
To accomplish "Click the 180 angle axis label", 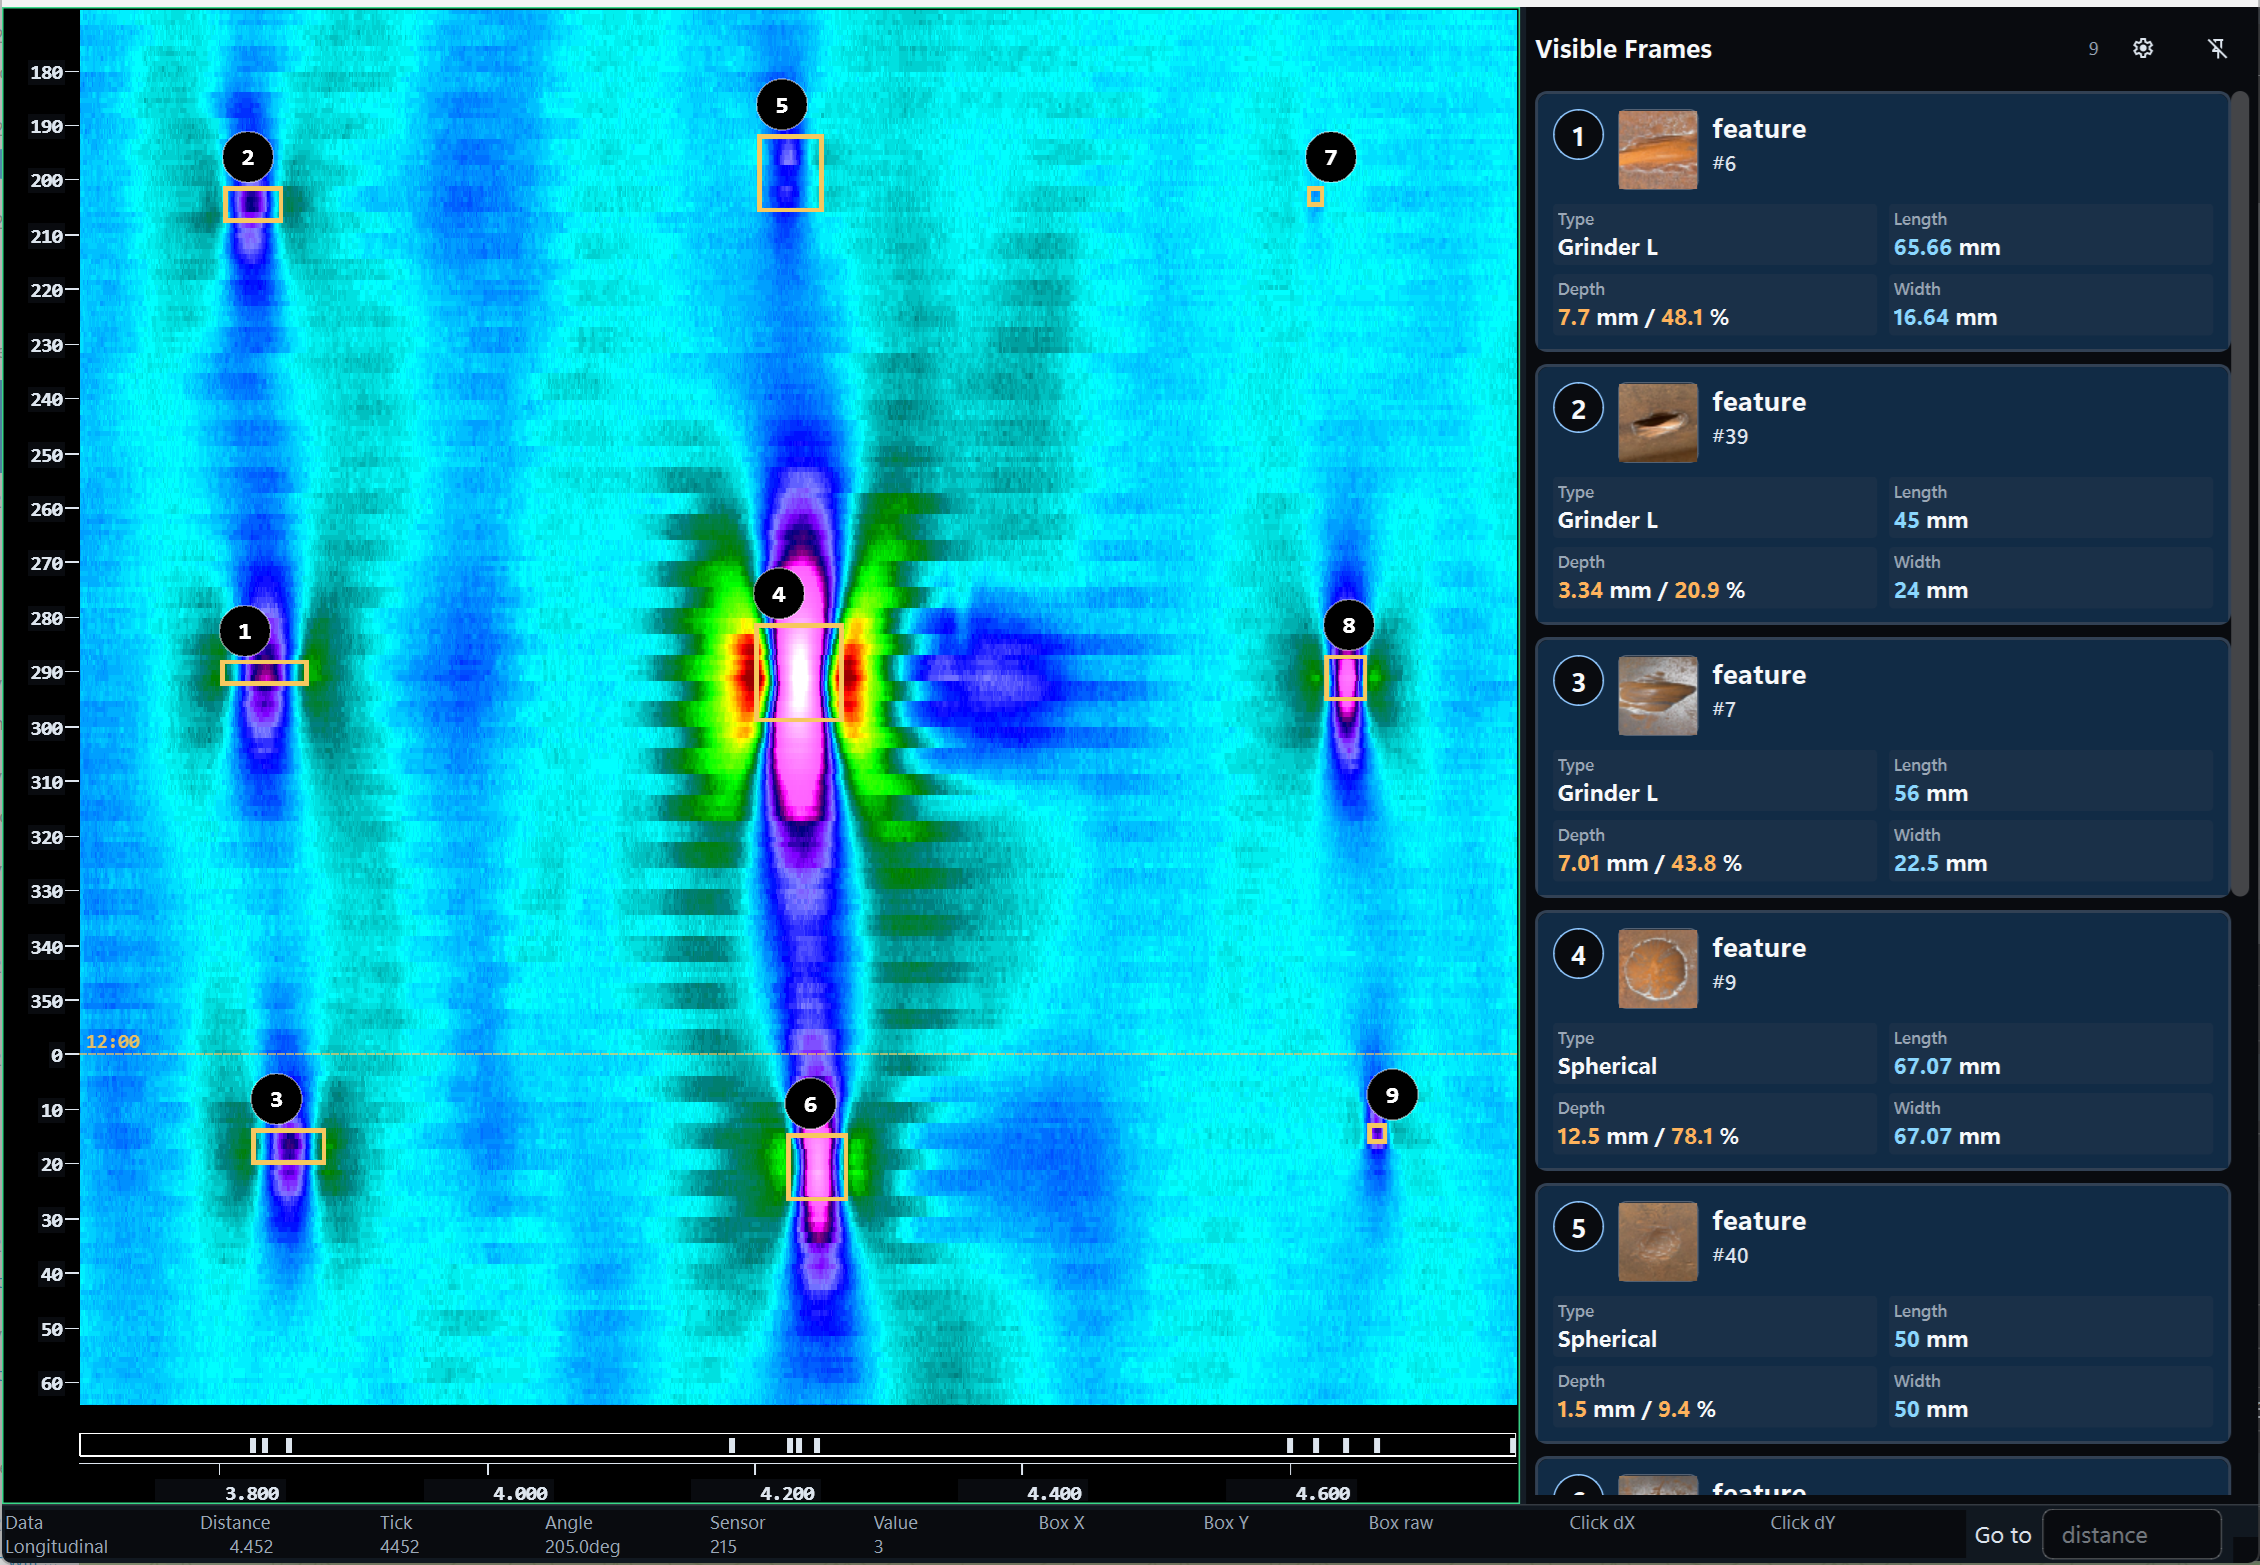I will point(47,72).
